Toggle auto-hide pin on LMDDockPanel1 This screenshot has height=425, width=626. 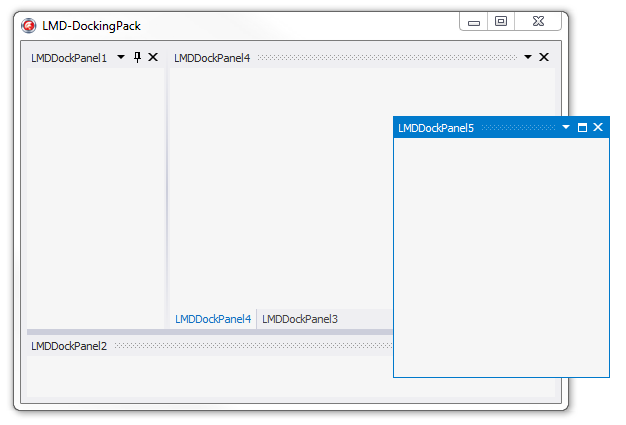[137, 57]
